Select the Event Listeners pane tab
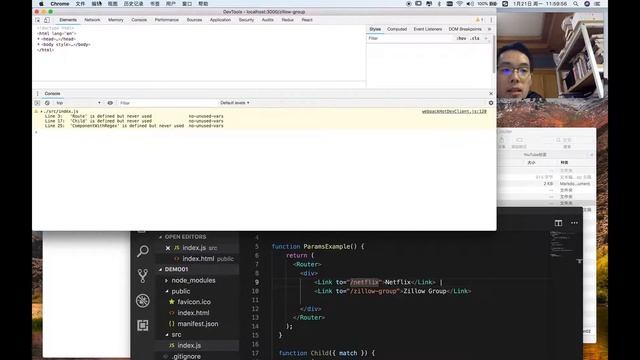The width and height of the screenshot is (640, 360). 427,29
